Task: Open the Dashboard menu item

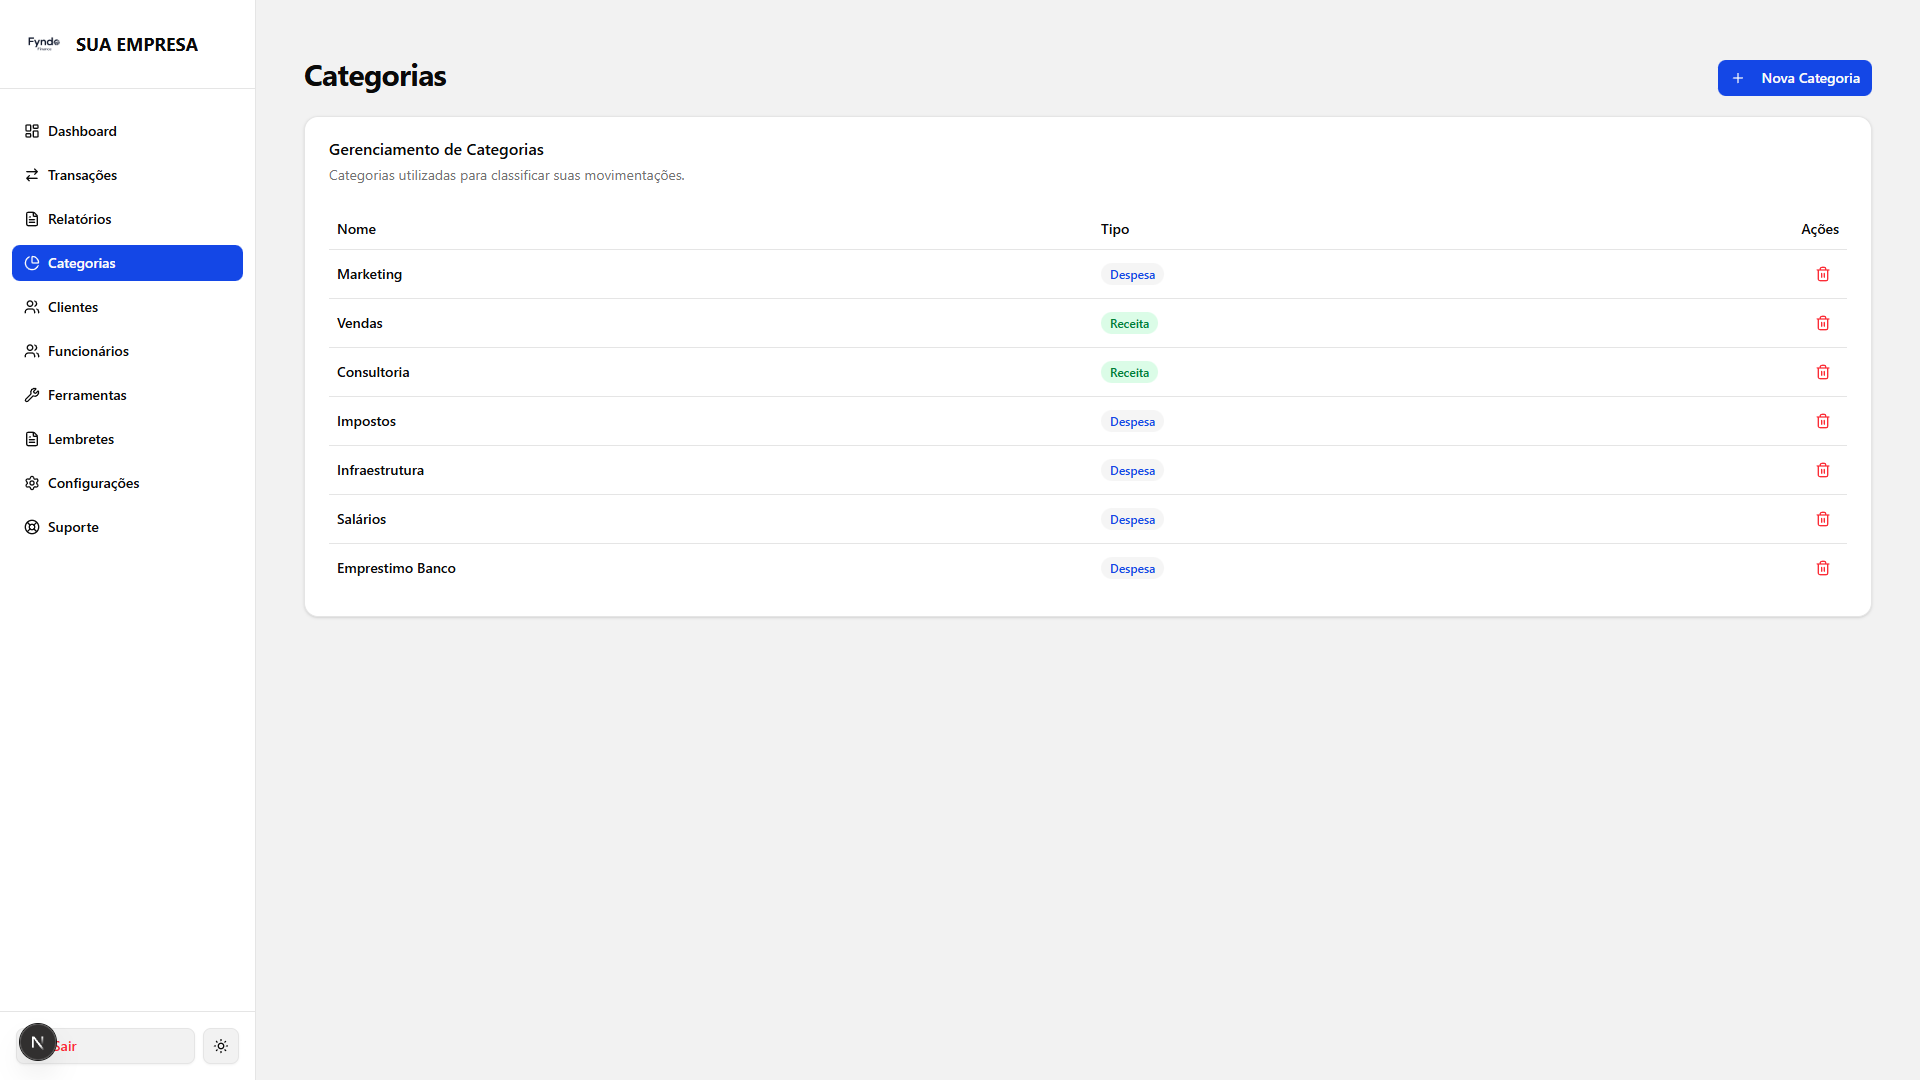Action: pos(82,131)
